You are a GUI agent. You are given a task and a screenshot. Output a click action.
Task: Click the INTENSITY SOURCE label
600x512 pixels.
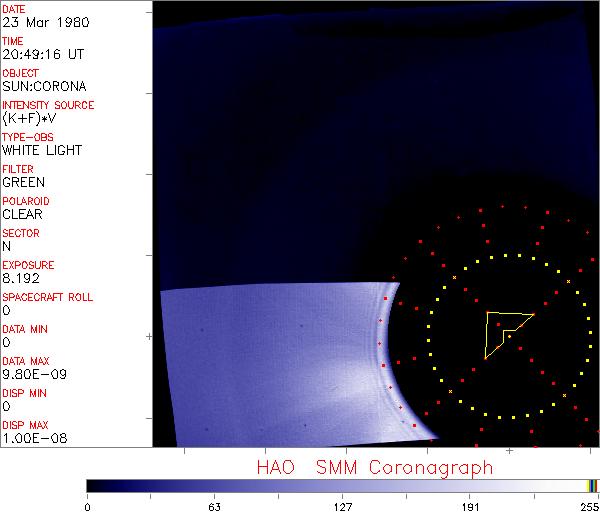pos(48,105)
